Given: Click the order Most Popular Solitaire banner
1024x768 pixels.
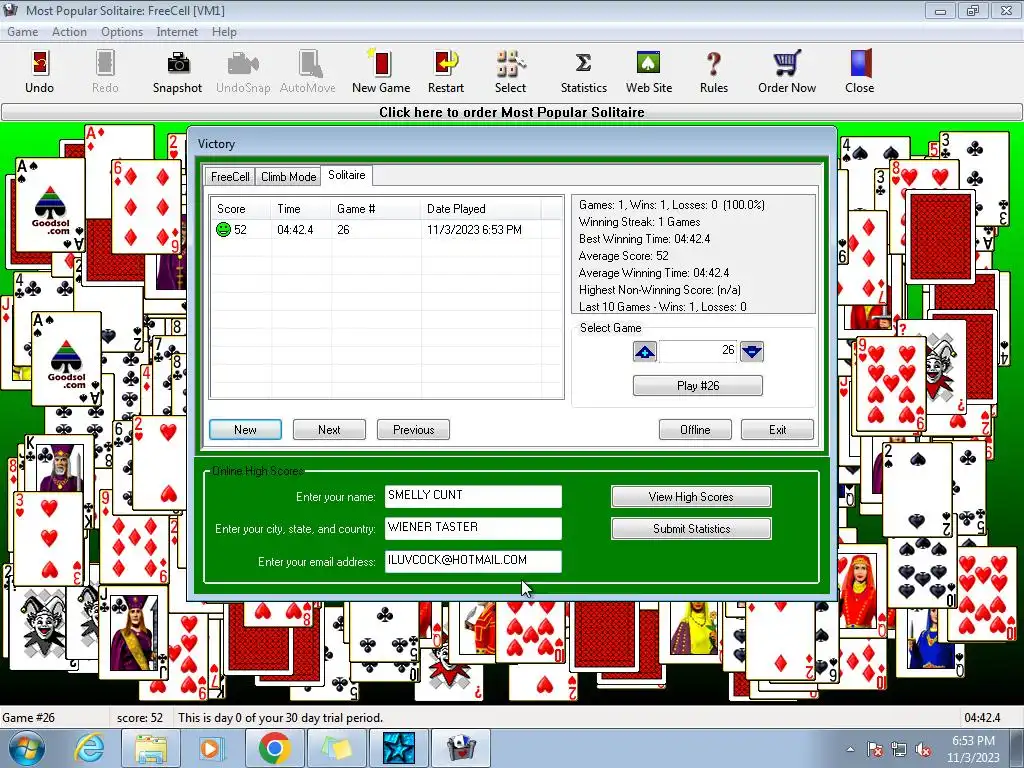Looking at the screenshot, I should [511, 112].
